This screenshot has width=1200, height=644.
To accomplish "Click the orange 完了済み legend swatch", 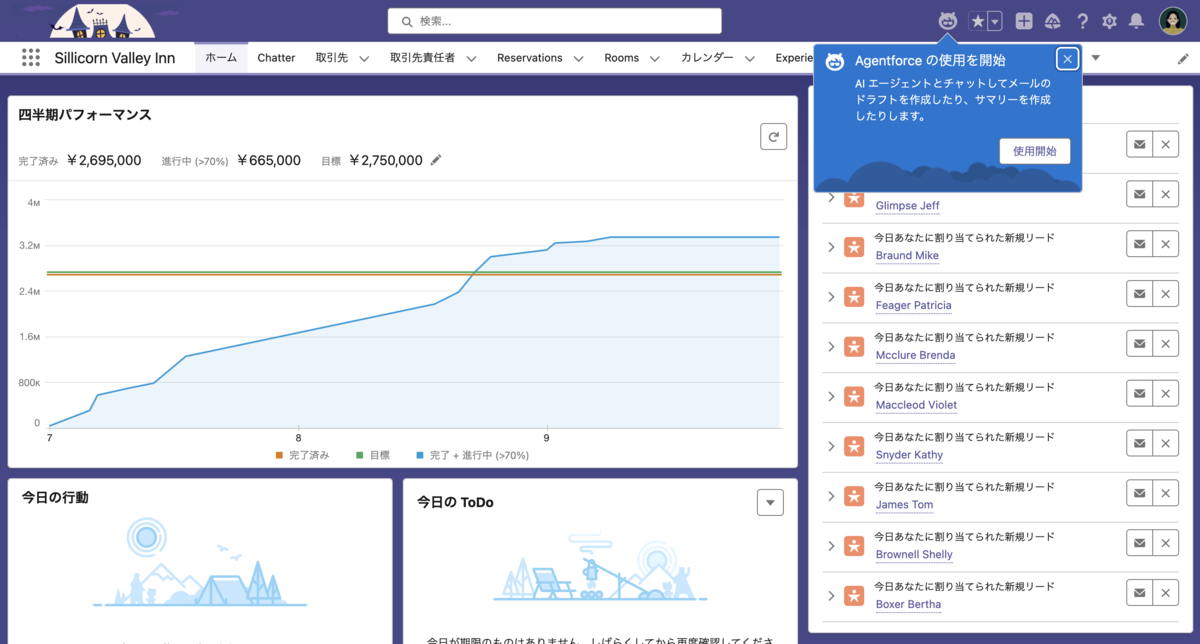I will pyautogui.click(x=280, y=455).
